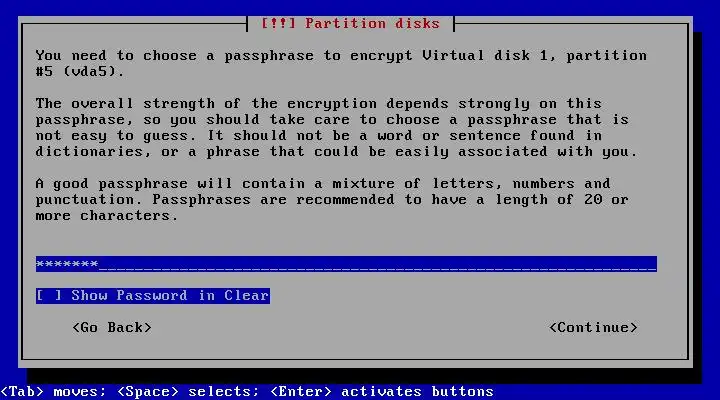
Task: Click the <Space> selects hint at the bottom
Action: click(188, 391)
